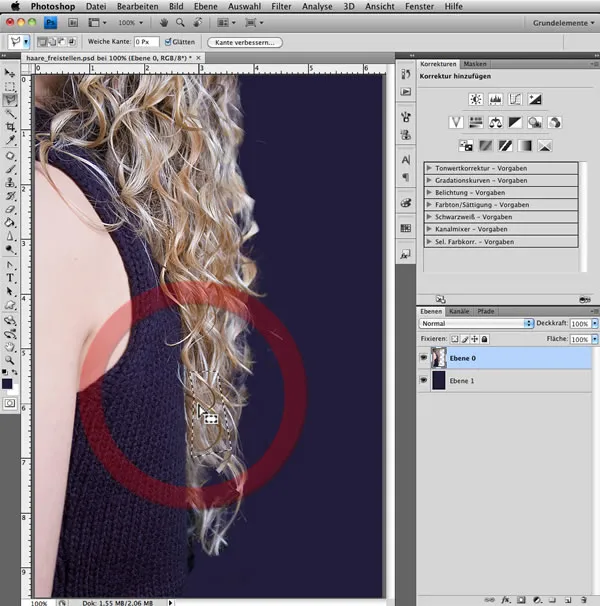Click the Kante verbessern... button
The image size is (600, 606).
coord(245,43)
